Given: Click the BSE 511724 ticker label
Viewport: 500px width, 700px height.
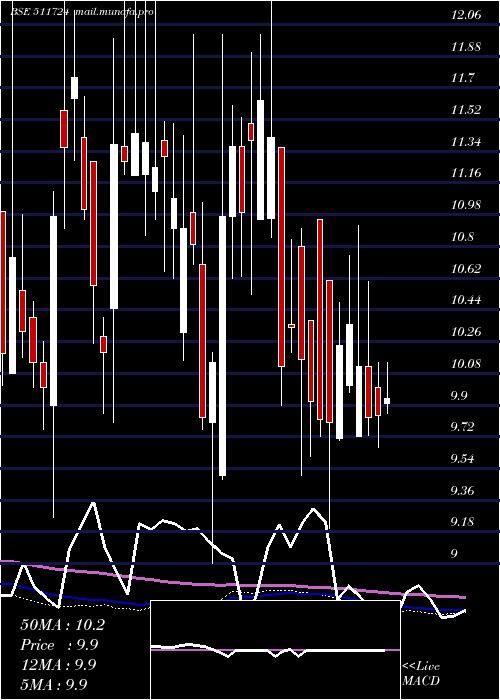Looking at the screenshot, I should click(x=40, y=12).
